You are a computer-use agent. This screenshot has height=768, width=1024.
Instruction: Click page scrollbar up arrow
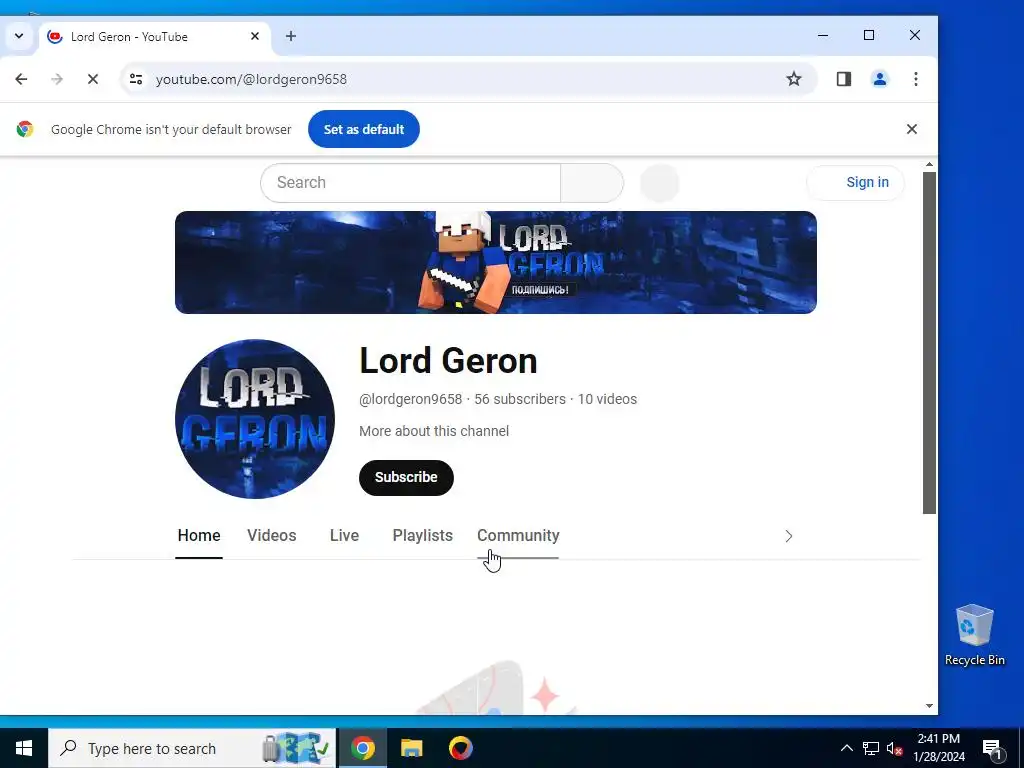click(929, 165)
